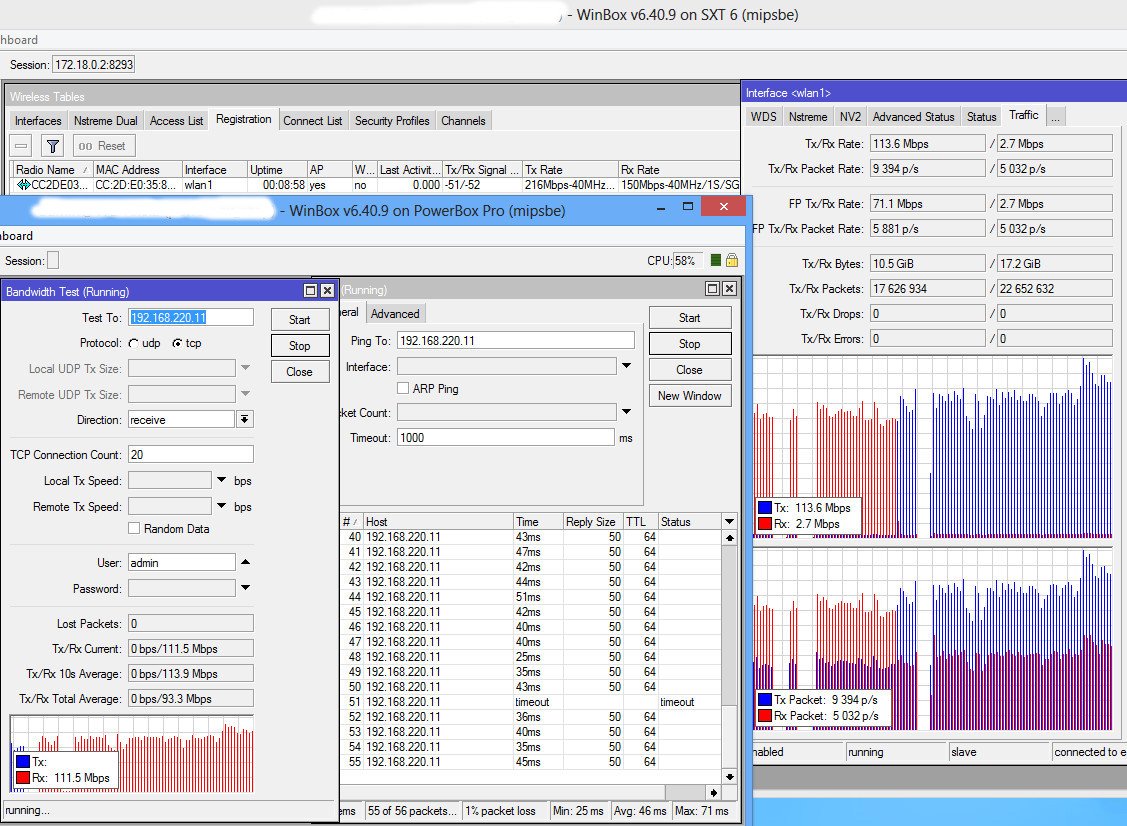This screenshot has height=826, width=1127.
Task: Click the red swatch beside Rx: 111.5 Mbps
Action: [x=22, y=777]
